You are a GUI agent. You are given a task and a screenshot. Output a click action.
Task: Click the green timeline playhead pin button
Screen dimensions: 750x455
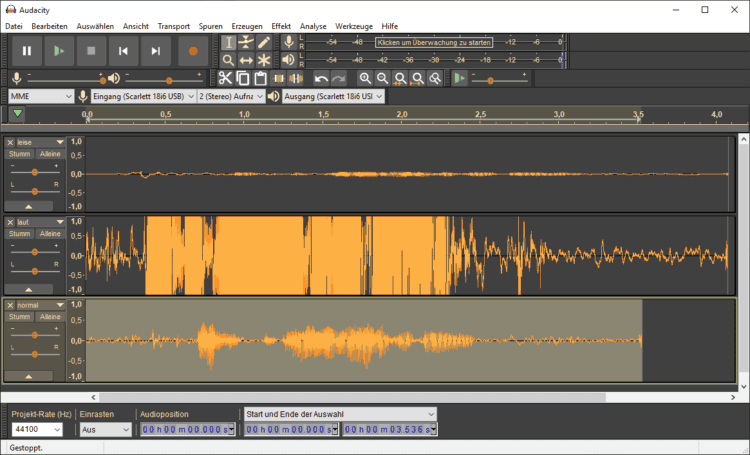18,114
